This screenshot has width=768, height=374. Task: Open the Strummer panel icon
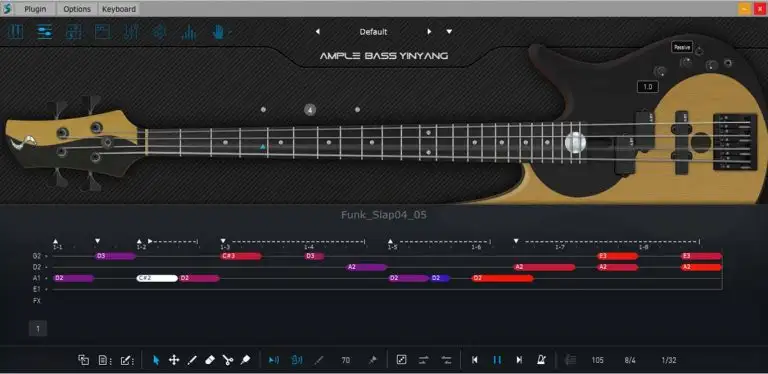73,32
